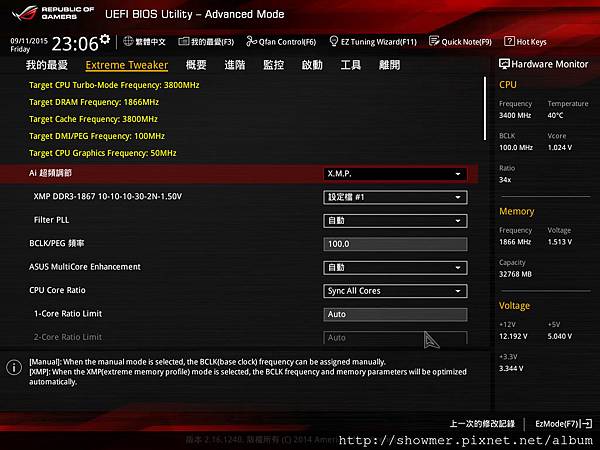
Task: Click CPU frequency value 3400 MHz
Action: pyautogui.click(x=515, y=115)
